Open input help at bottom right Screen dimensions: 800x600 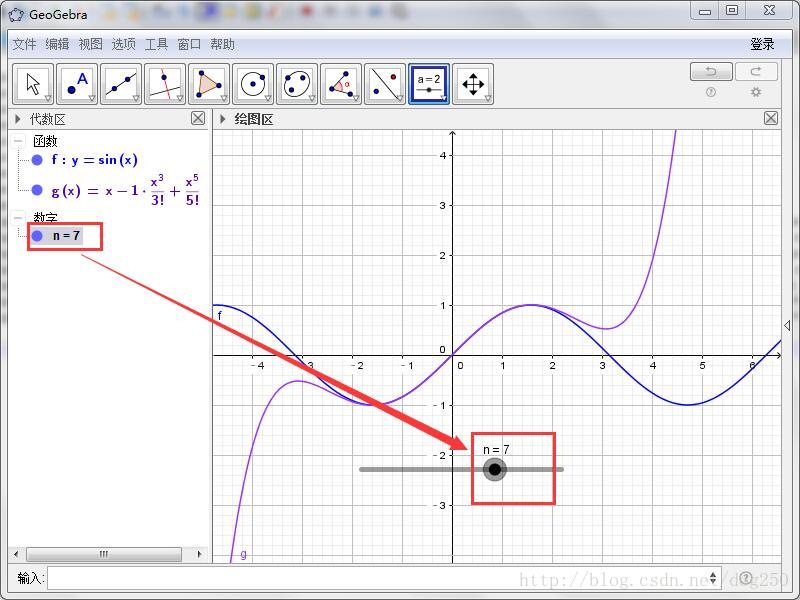pyautogui.click(x=745, y=578)
